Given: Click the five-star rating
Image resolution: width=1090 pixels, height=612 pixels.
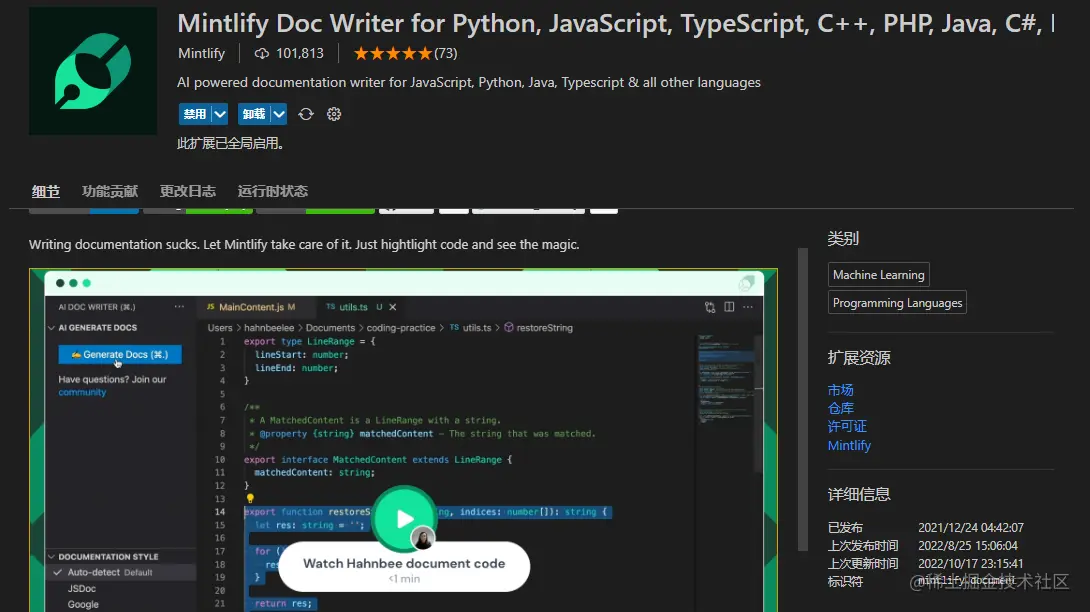Looking at the screenshot, I should [x=393, y=54].
